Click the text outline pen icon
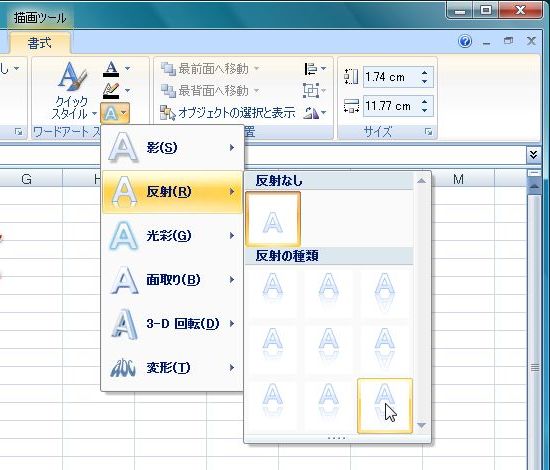The width and height of the screenshot is (550, 470). [111, 90]
